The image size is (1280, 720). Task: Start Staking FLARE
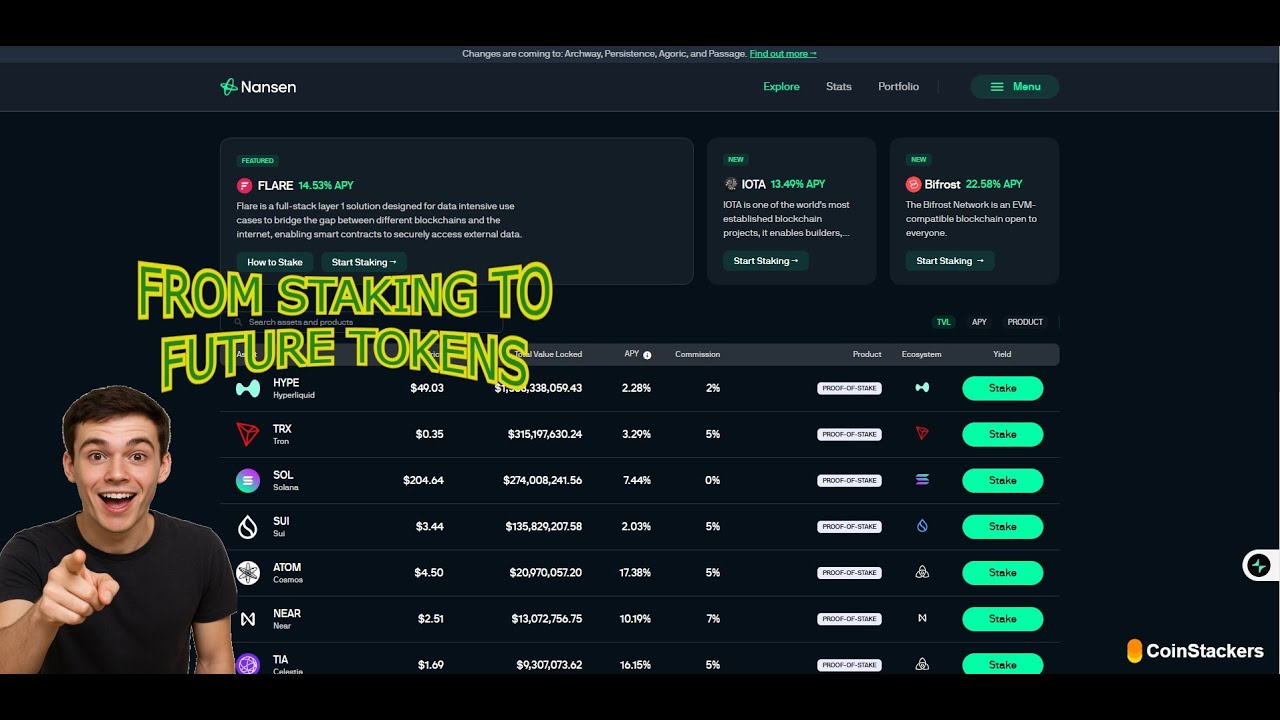[364, 262]
